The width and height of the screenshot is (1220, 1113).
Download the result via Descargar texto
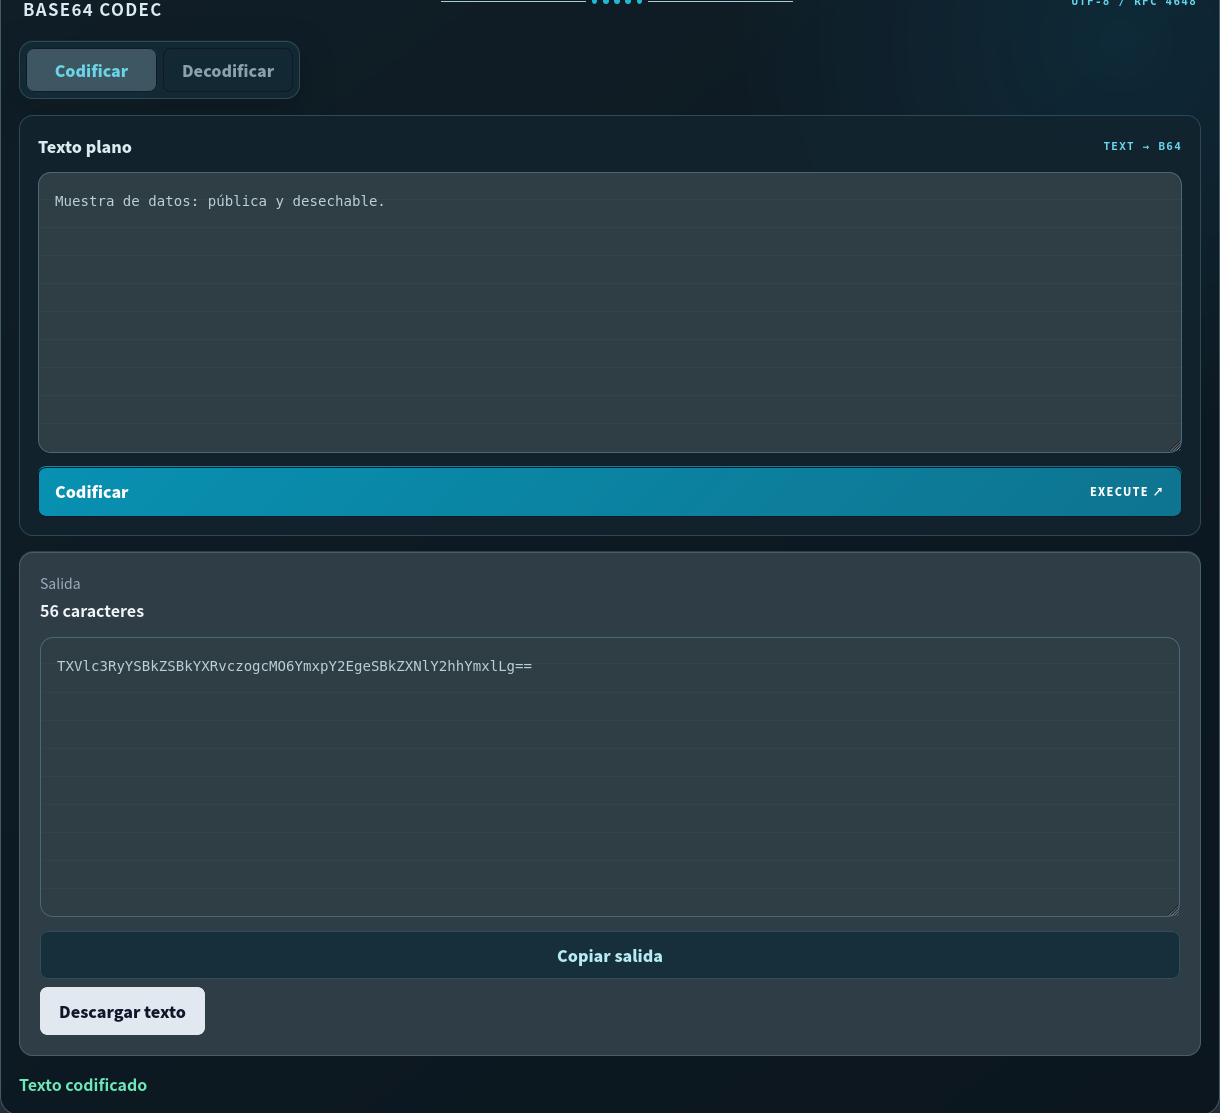click(x=122, y=1011)
